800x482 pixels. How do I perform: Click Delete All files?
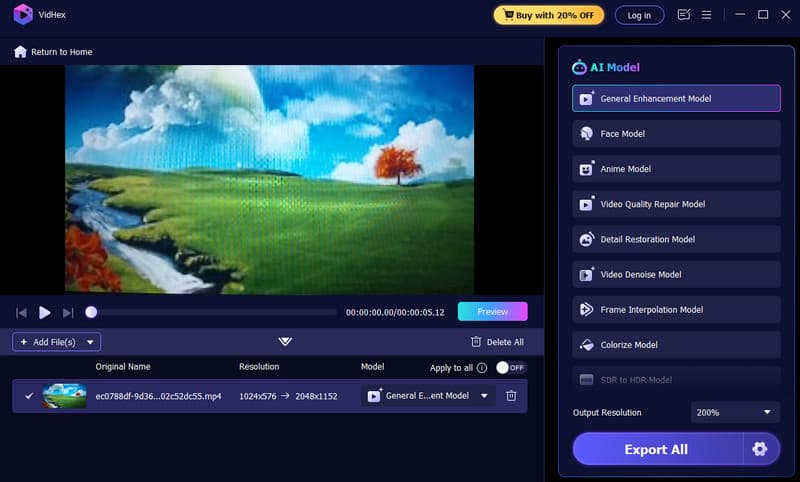[497, 342]
